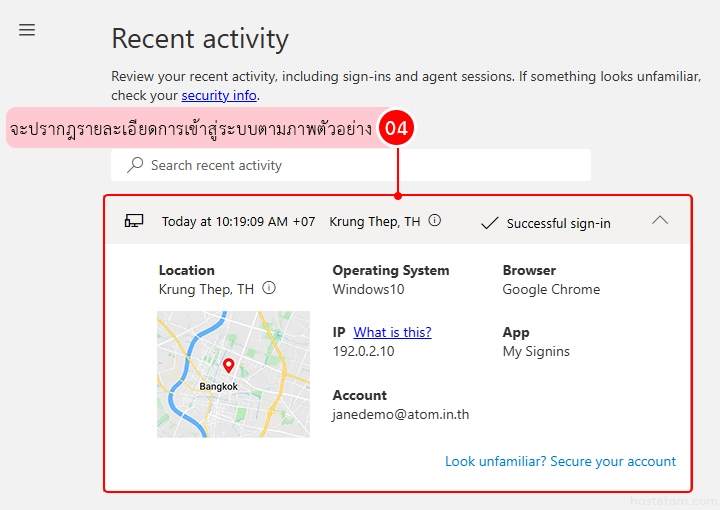The image size is (720, 510).
Task: Click 'Today at 10:19:09 AM +07' timestamp
Action: [238, 222]
